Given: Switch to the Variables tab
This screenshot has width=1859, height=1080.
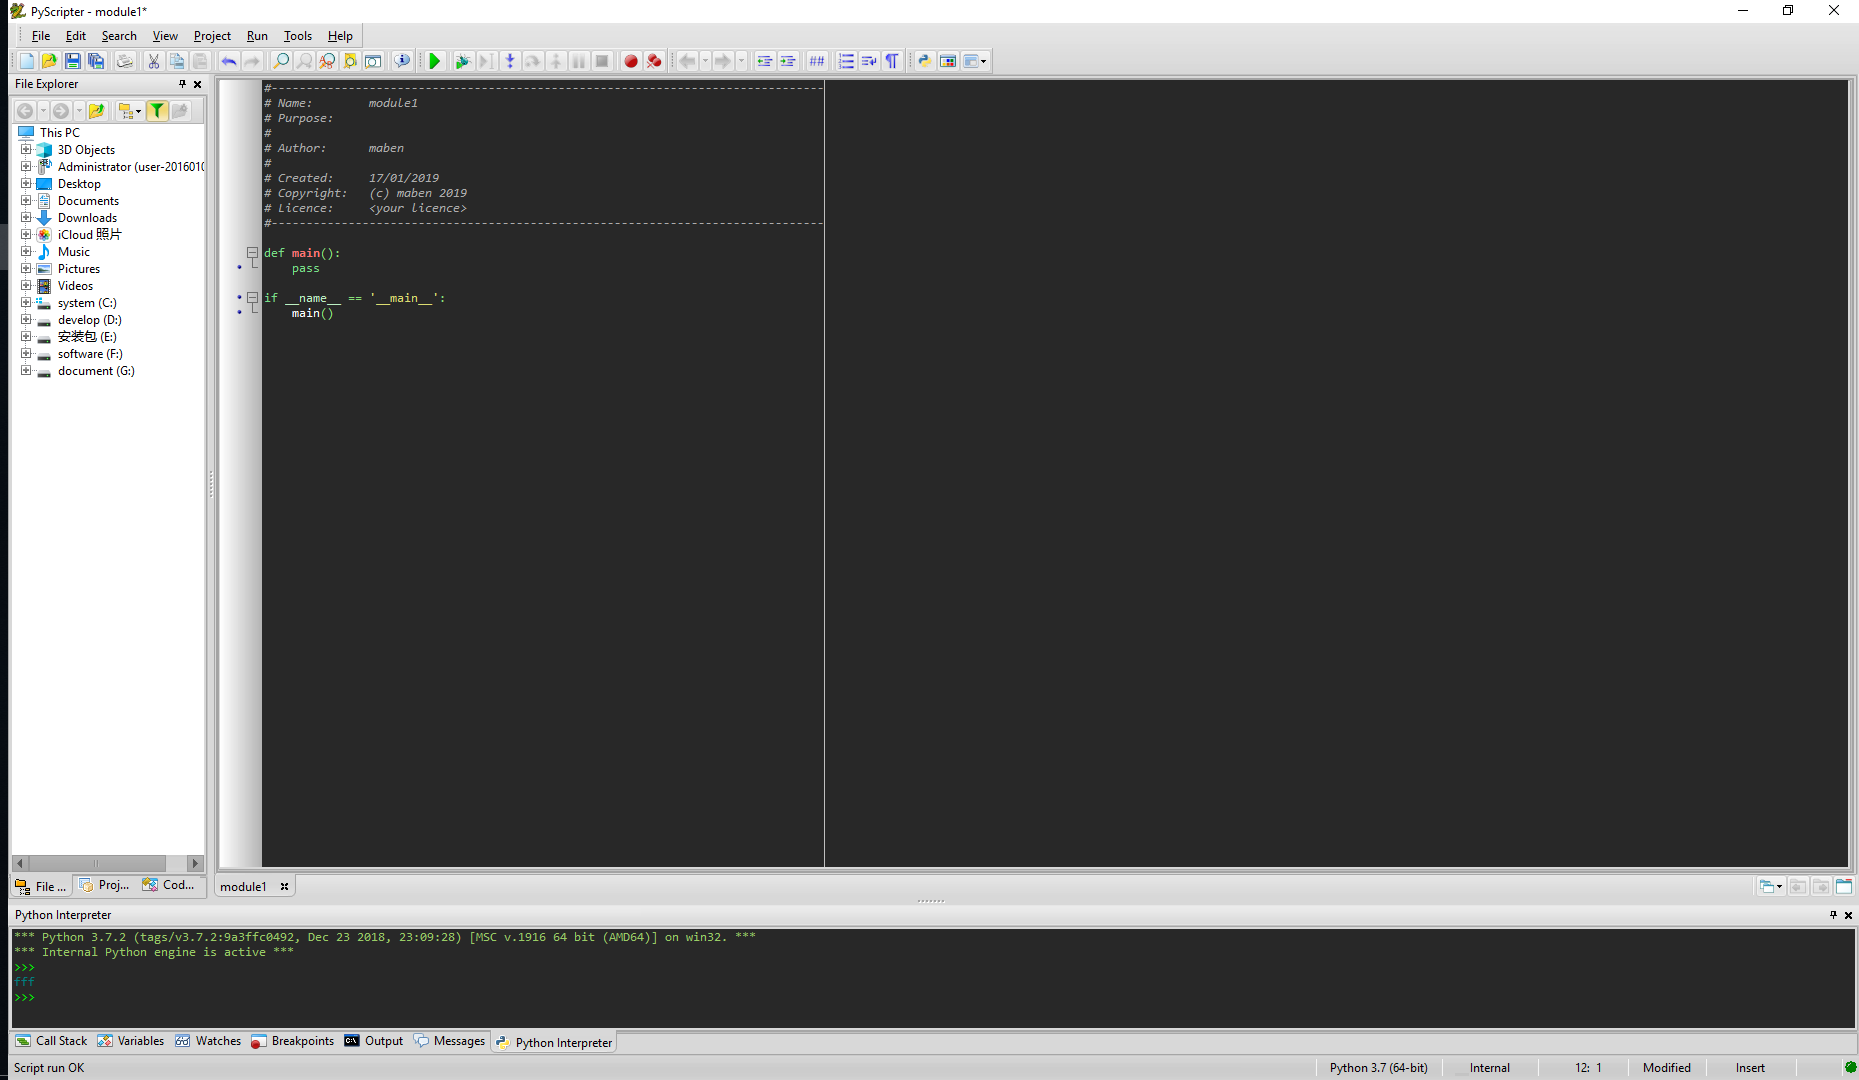Looking at the screenshot, I should pyautogui.click(x=131, y=1041).
